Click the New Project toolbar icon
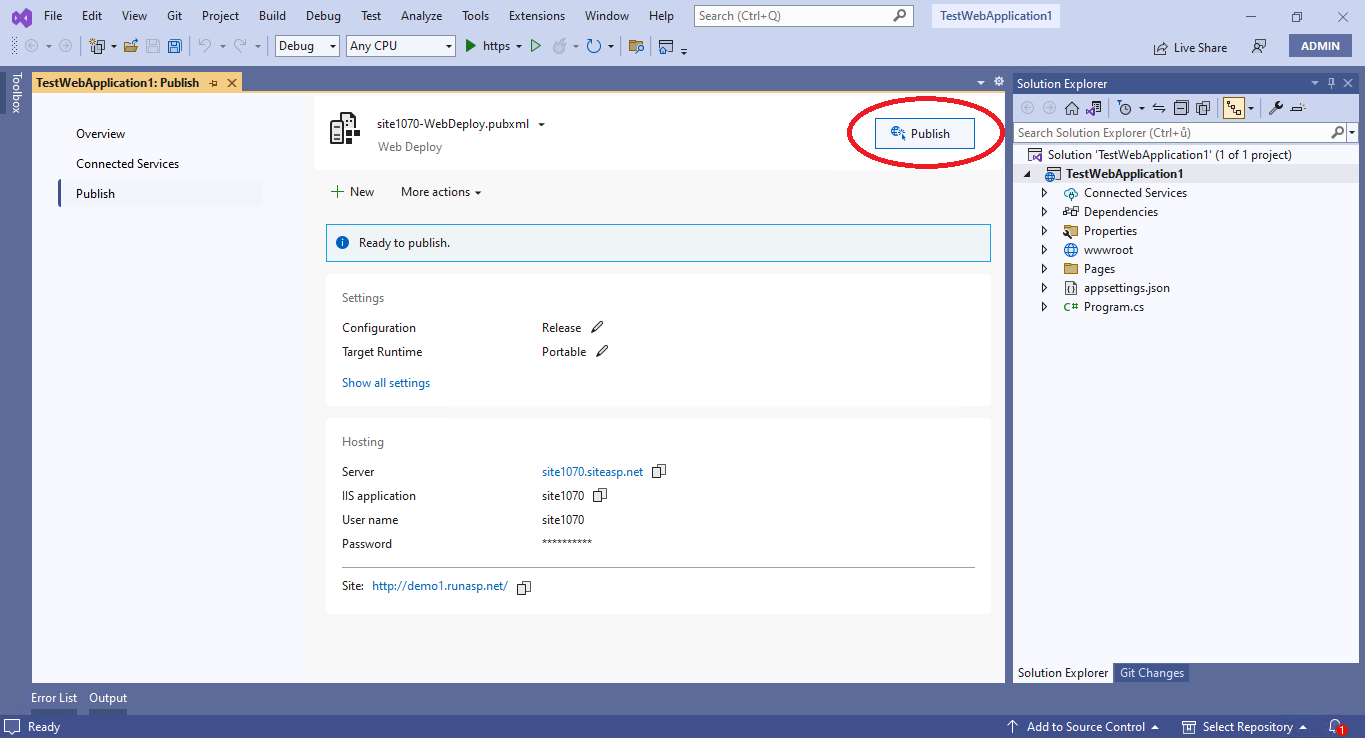This screenshot has width=1365, height=738. click(x=98, y=46)
